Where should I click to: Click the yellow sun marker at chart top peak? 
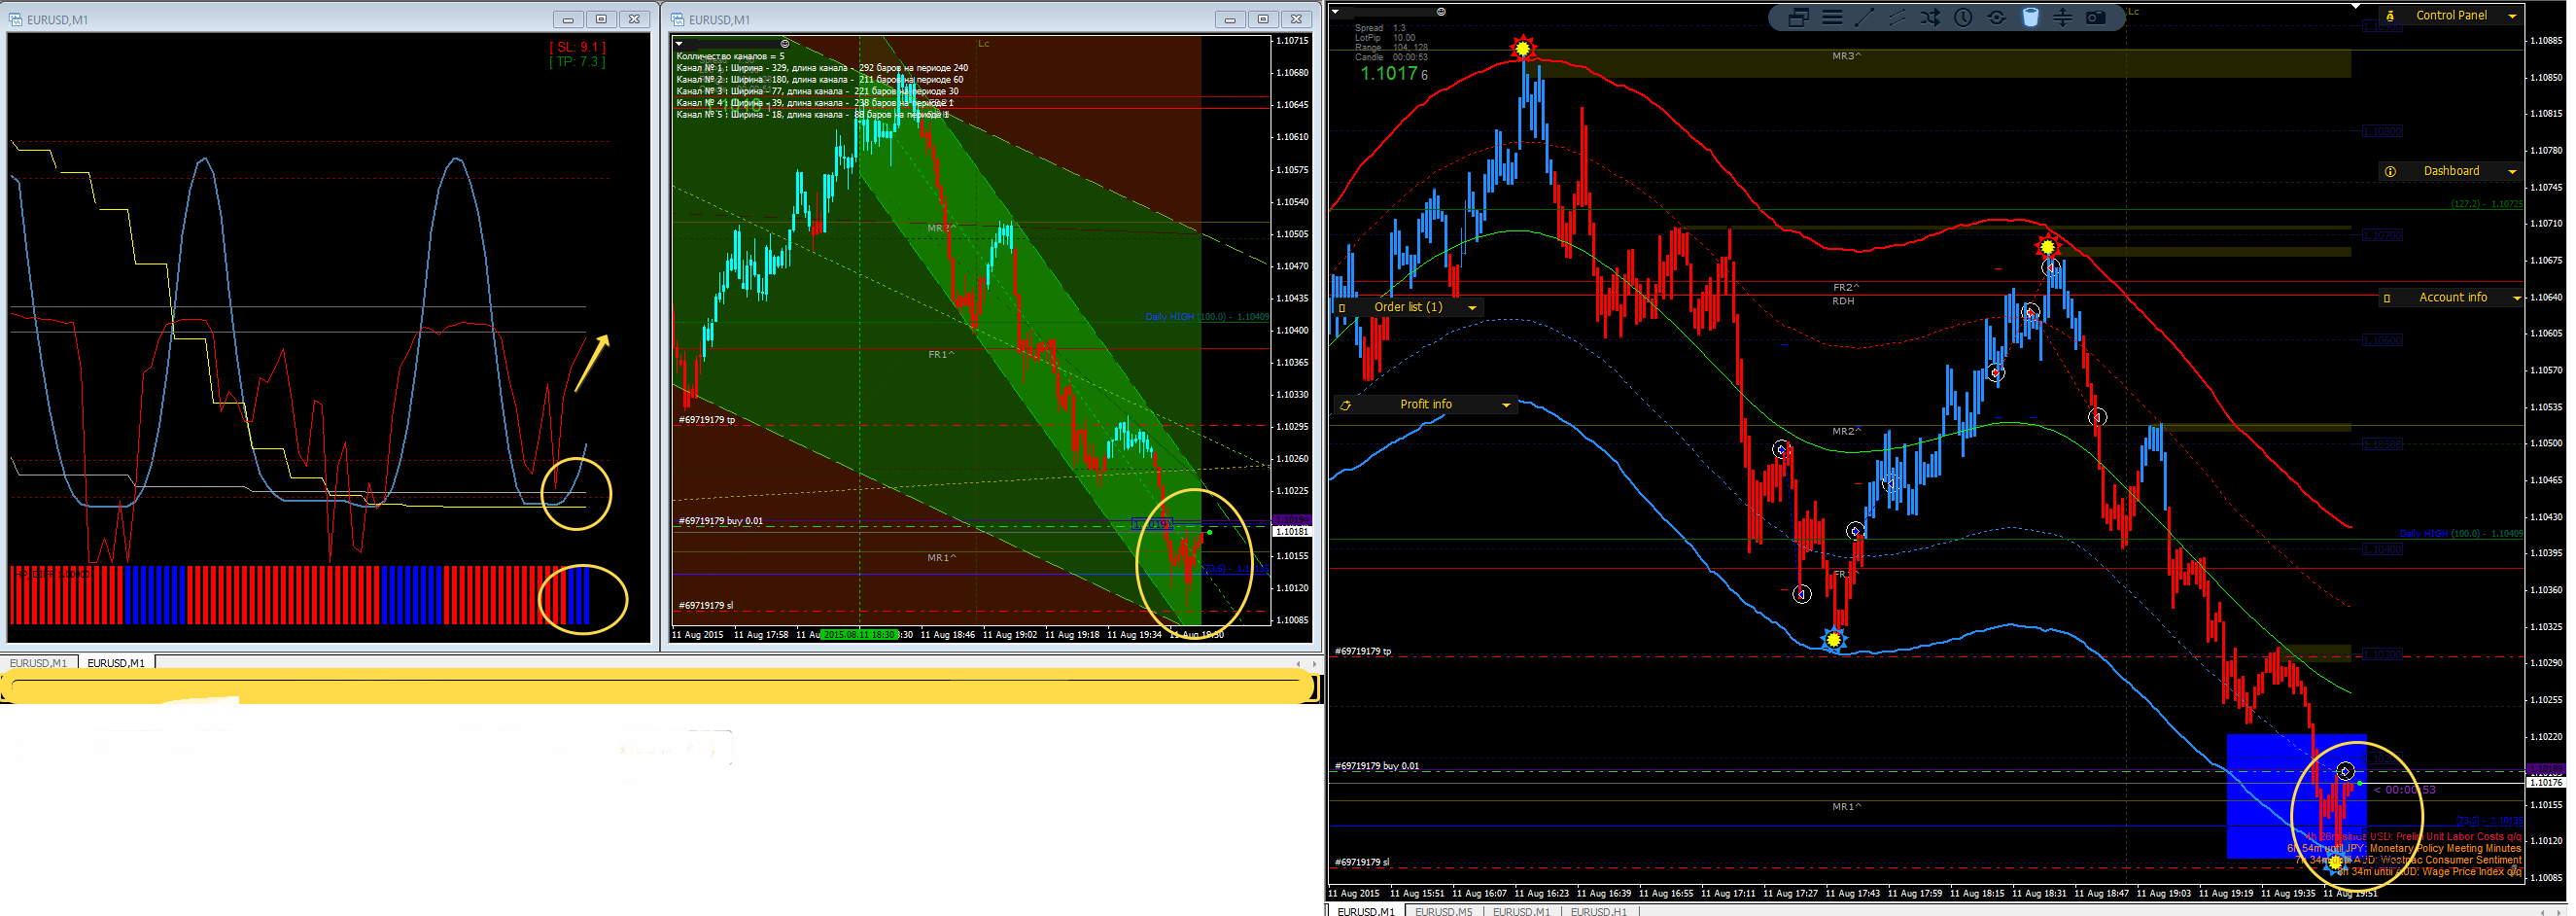click(1522, 47)
